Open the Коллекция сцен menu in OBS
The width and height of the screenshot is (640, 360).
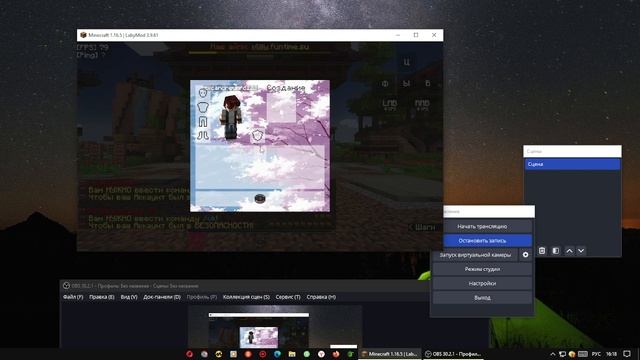tap(246, 297)
